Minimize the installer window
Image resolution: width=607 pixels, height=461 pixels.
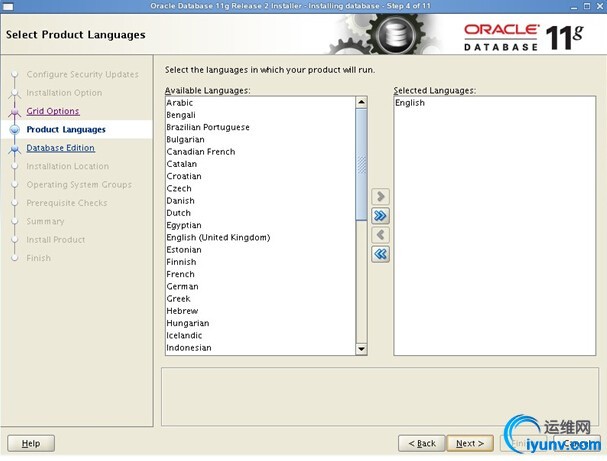tap(574, 7)
